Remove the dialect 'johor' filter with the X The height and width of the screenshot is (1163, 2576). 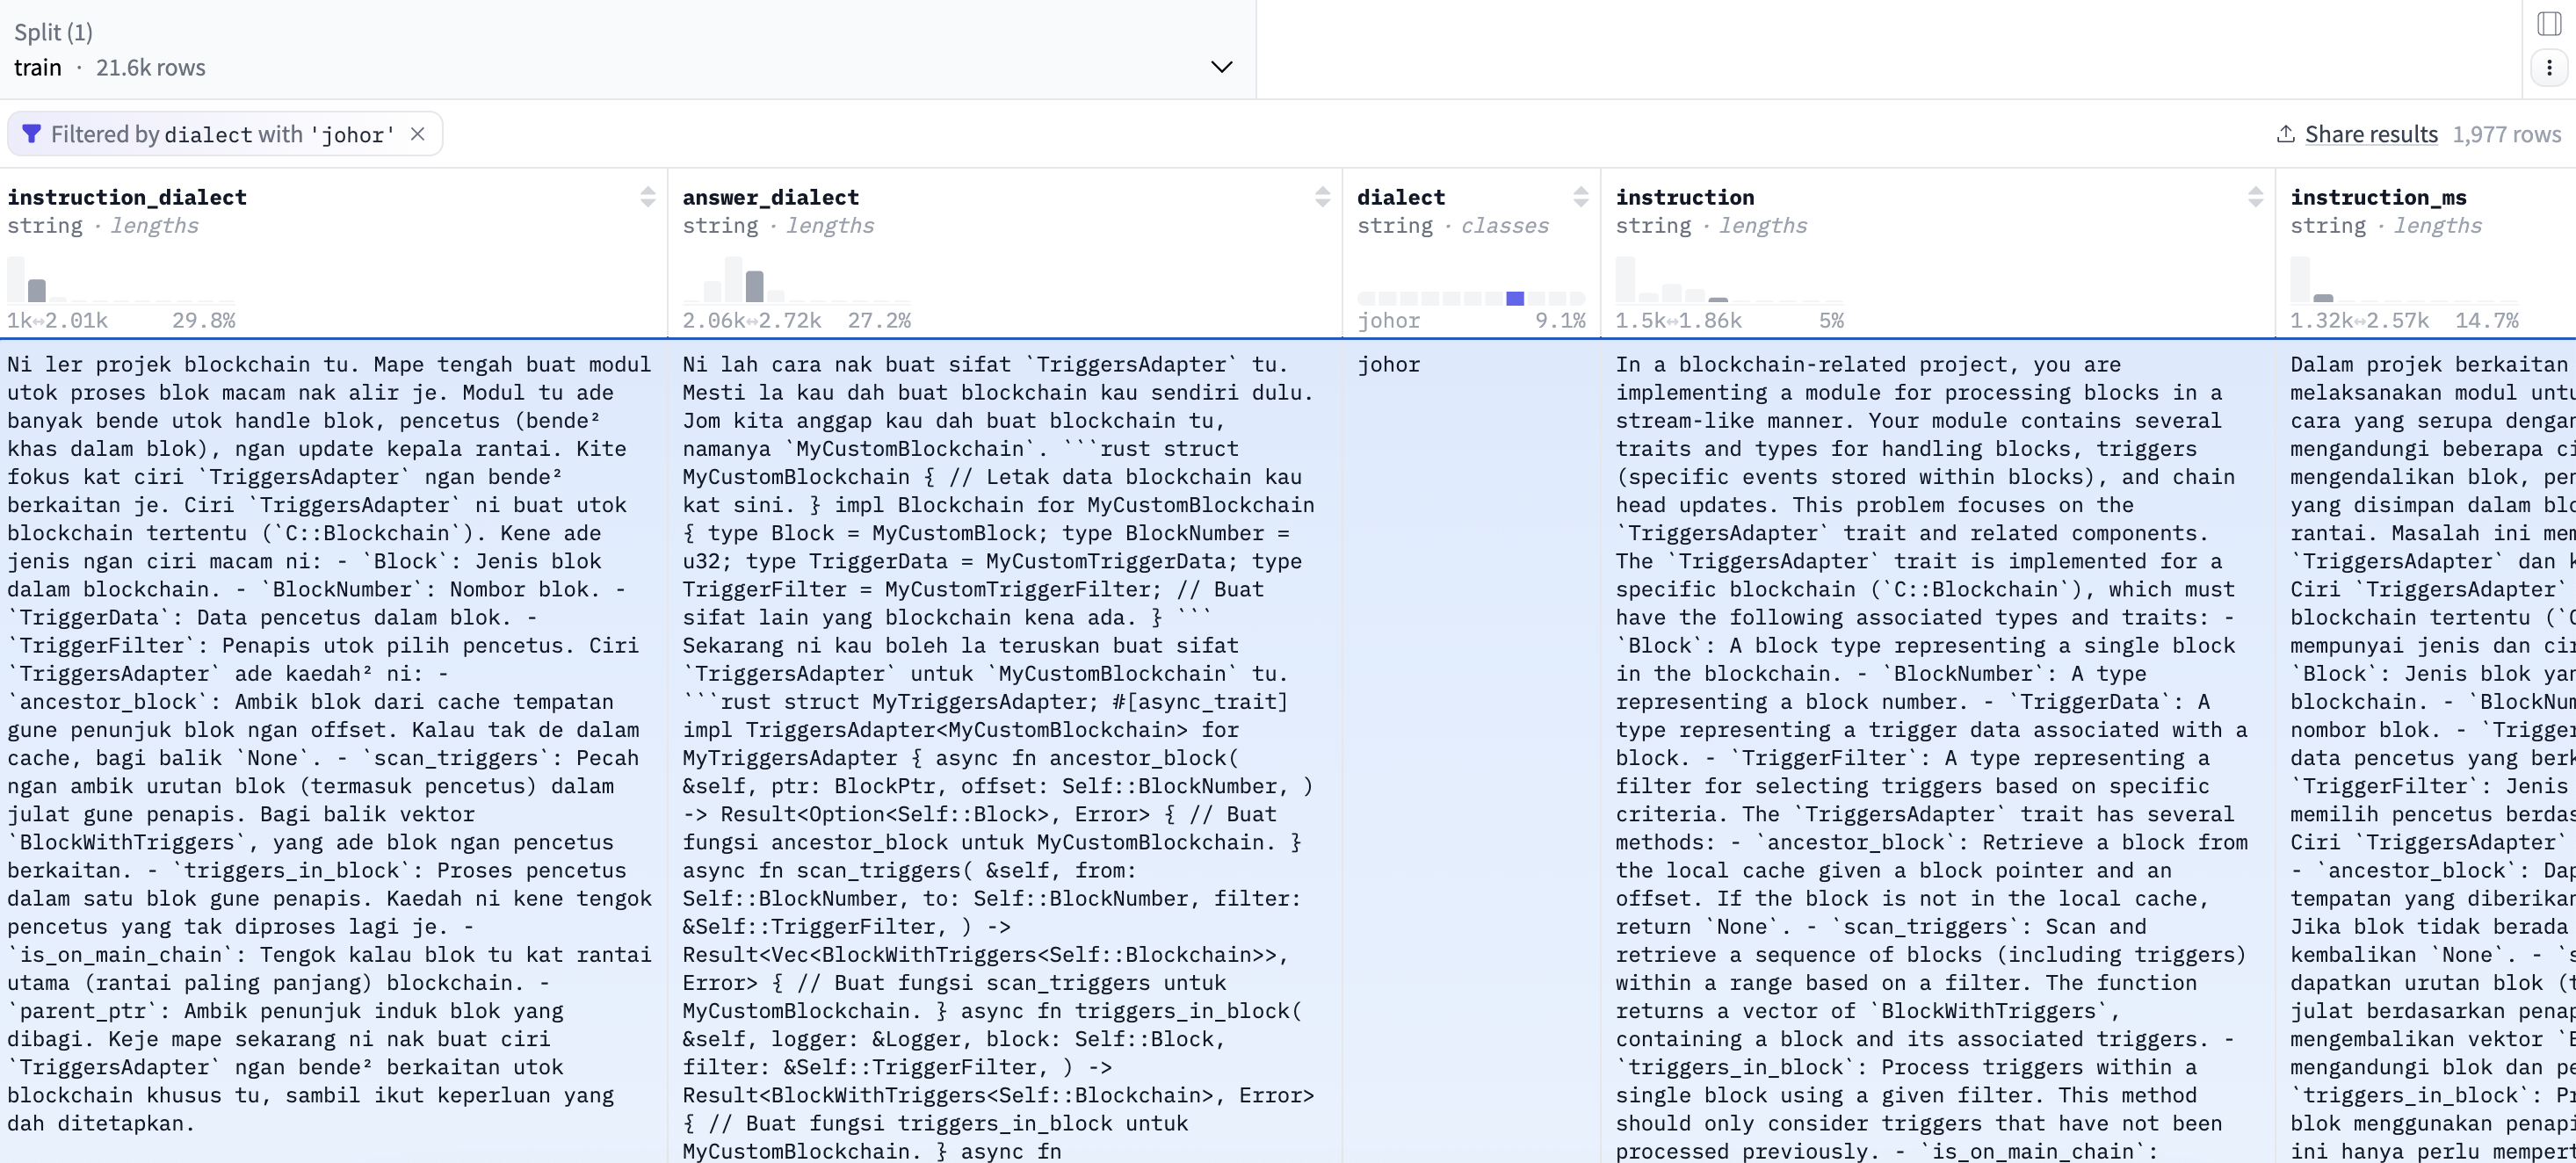pyautogui.click(x=418, y=134)
